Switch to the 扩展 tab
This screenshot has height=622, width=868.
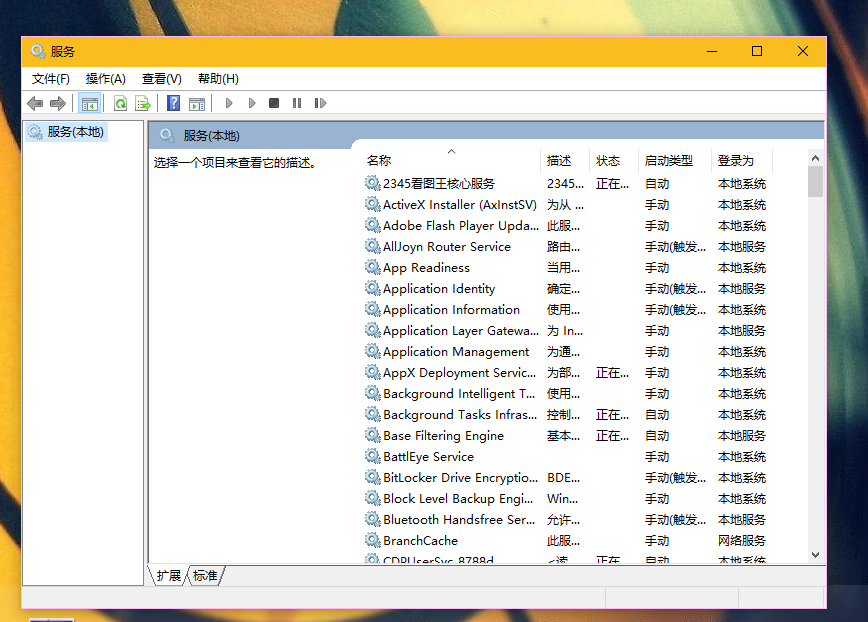(168, 576)
